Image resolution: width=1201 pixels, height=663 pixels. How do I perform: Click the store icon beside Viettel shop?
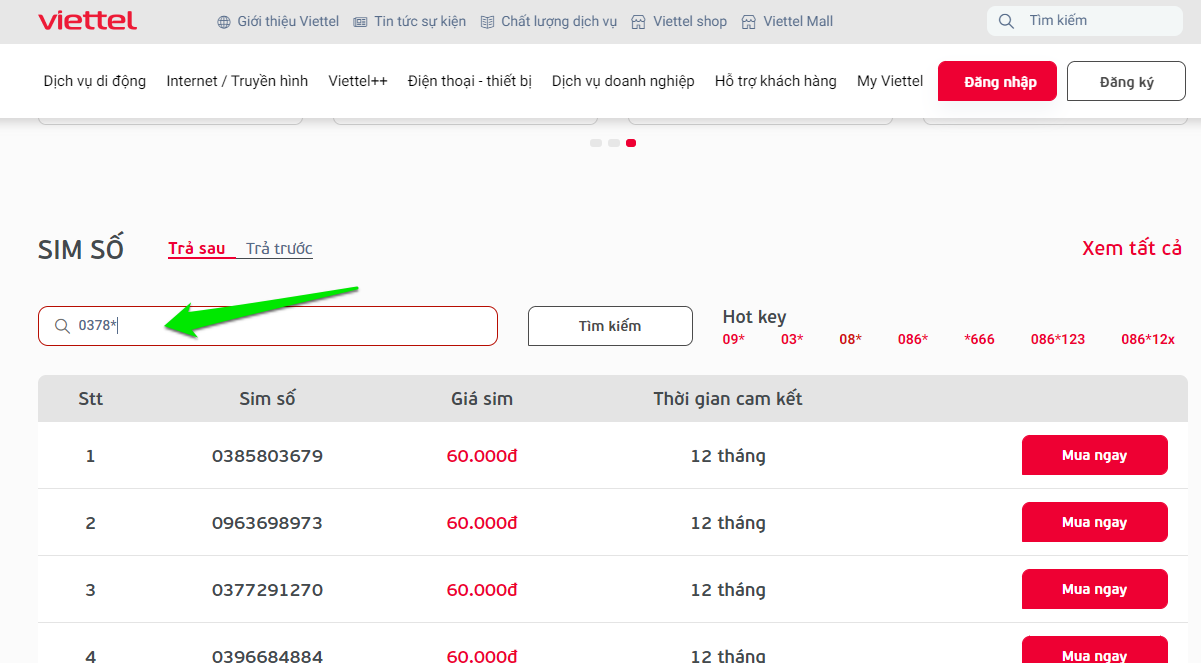click(x=639, y=22)
